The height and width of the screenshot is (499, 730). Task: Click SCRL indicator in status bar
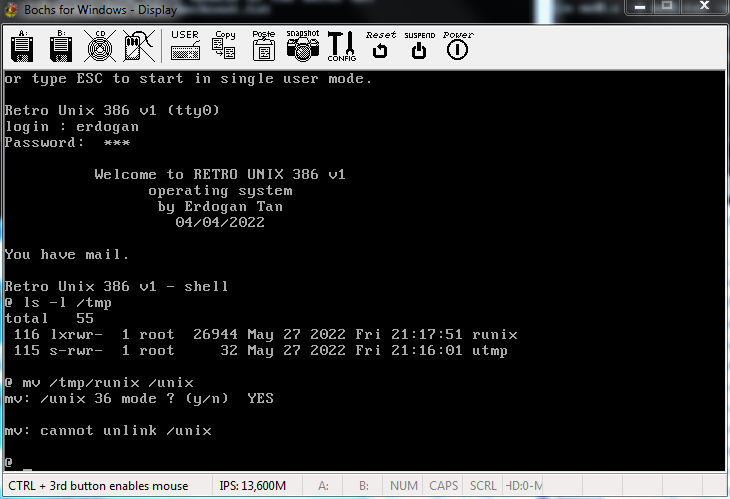click(483, 486)
